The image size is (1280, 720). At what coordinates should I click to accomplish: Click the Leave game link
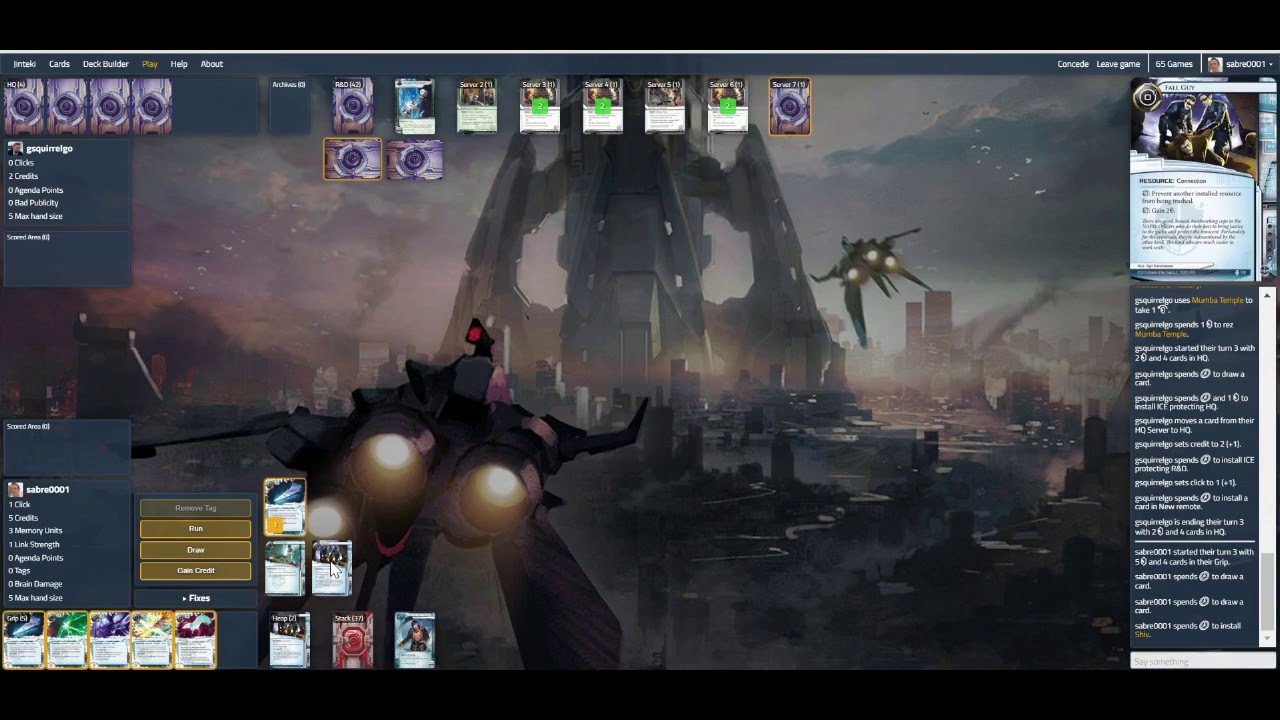pyautogui.click(x=1118, y=64)
